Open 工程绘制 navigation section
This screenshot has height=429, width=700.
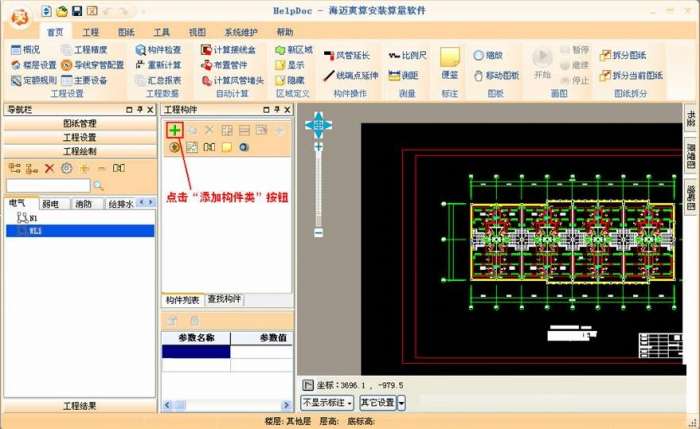pos(80,151)
